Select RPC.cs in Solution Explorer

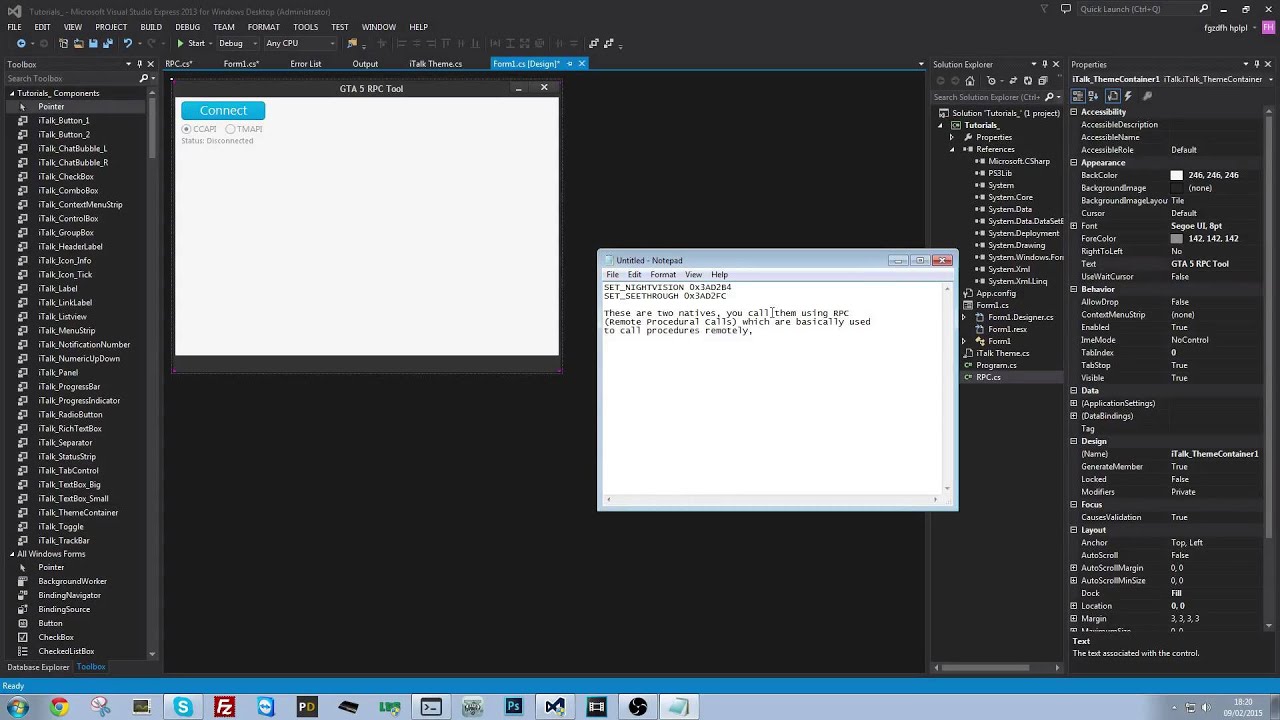click(x=988, y=377)
